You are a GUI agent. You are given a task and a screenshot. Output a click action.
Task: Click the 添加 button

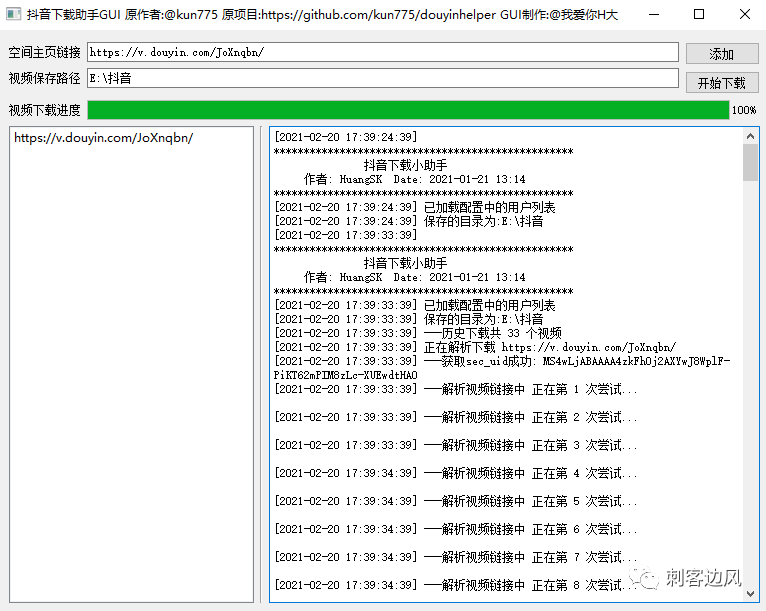point(722,54)
